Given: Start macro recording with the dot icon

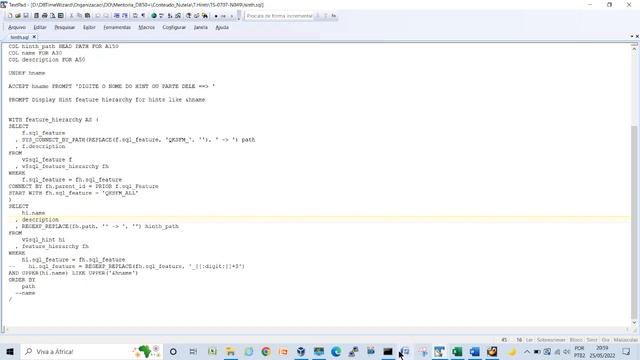Looking at the screenshot, I should pos(216,16).
